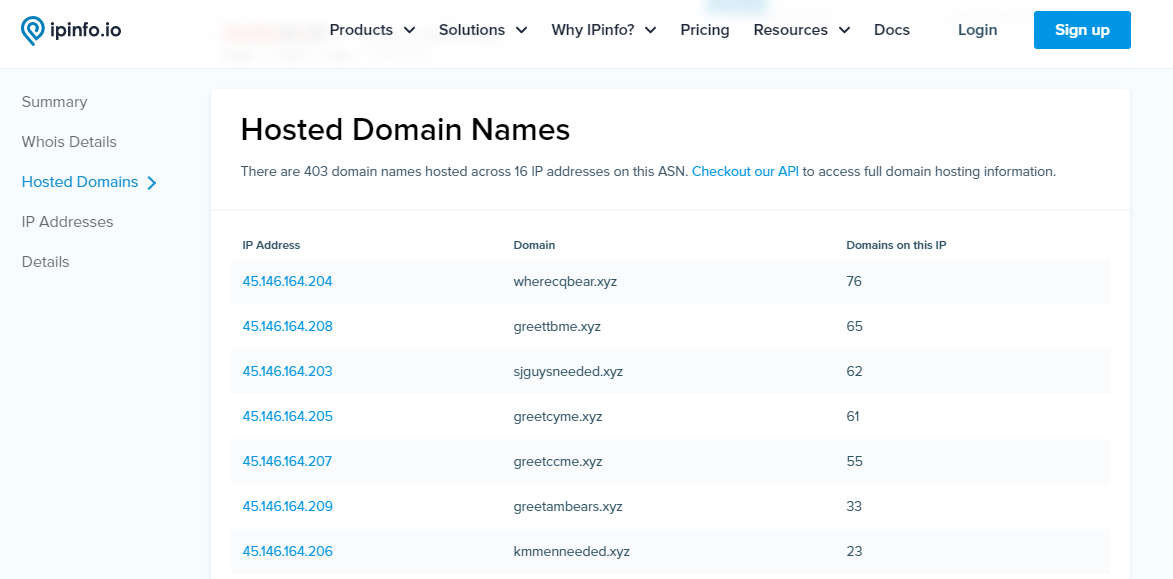This screenshot has width=1173, height=579.
Task: Click the Login link
Action: tap(977, 30)
